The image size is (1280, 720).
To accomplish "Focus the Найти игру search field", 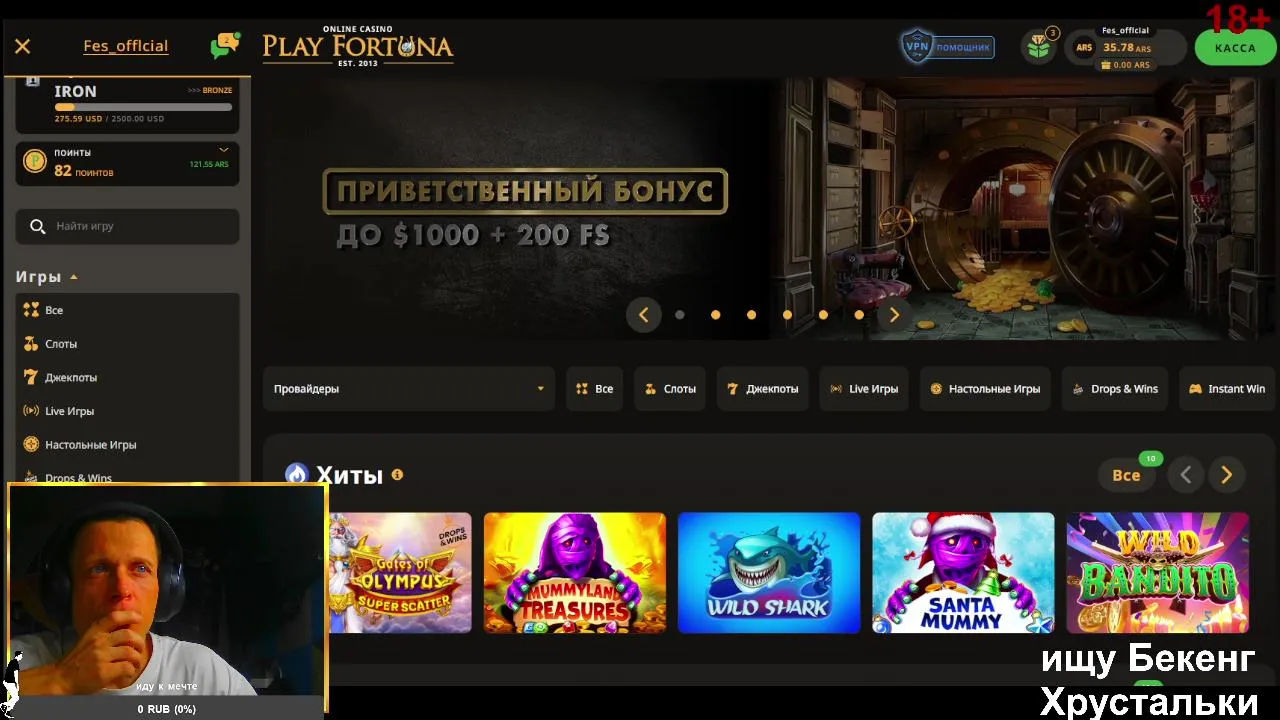I will click(127, 226).
